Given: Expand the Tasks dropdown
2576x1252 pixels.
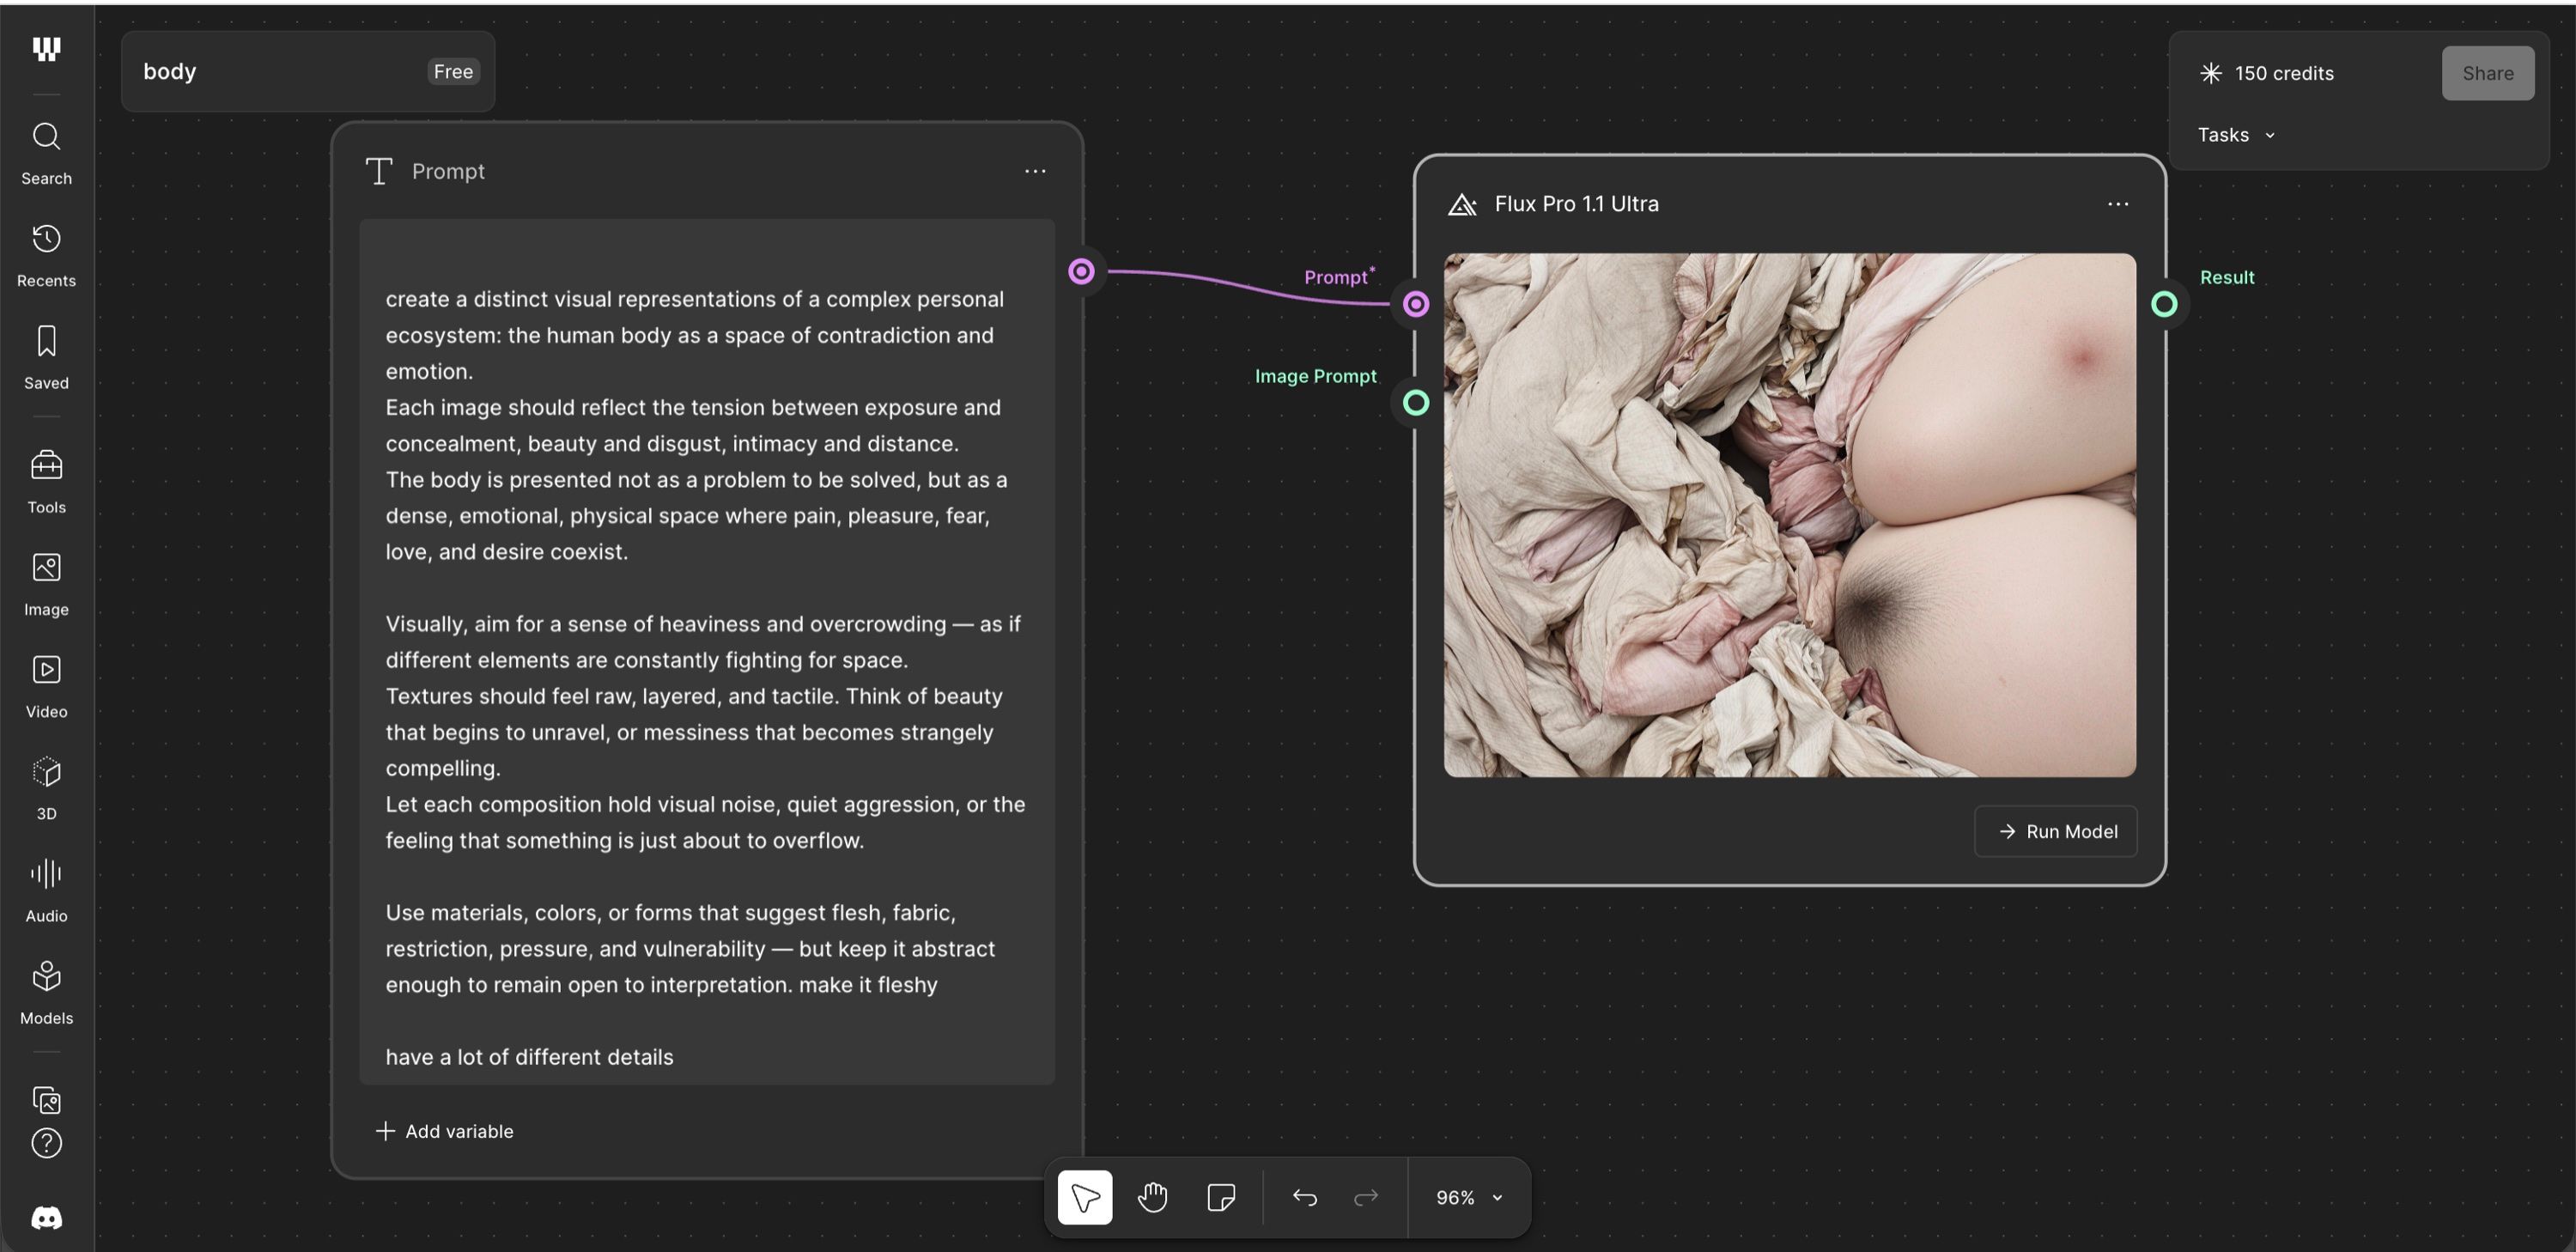Looking at the screenshot, I should (x=2236, y=135).
